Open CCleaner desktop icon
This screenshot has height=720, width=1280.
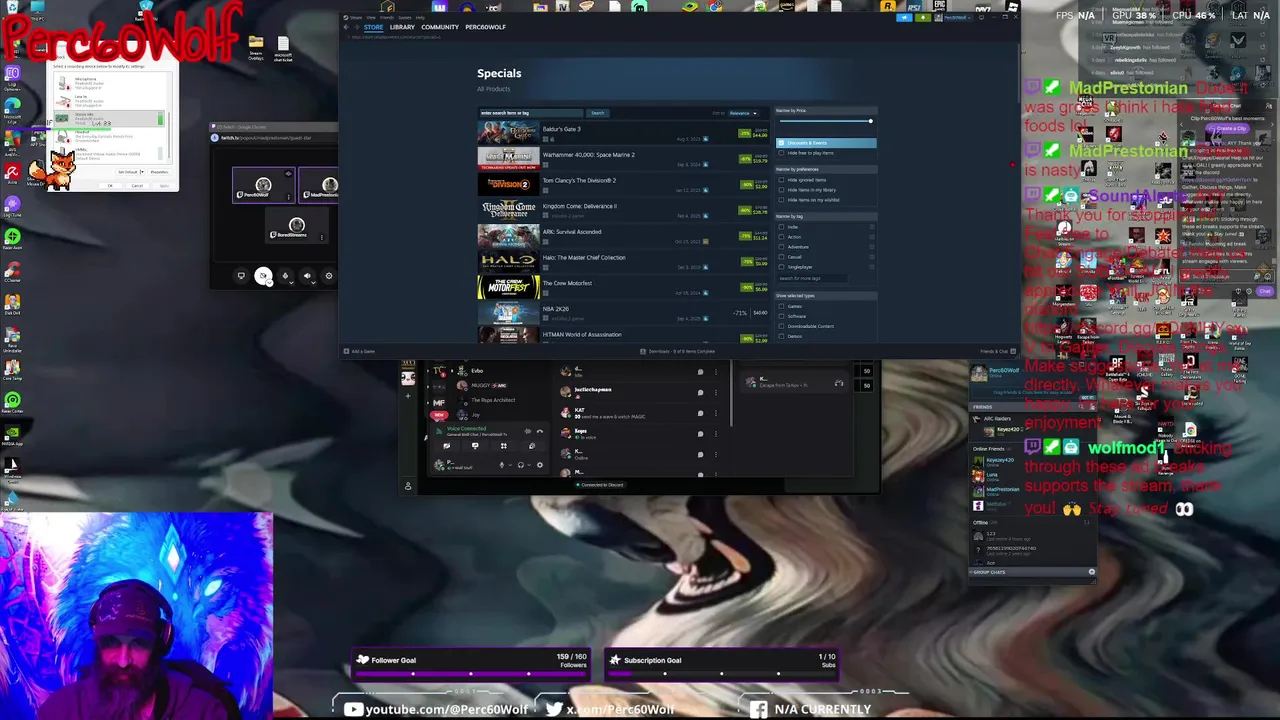(13, 271)
